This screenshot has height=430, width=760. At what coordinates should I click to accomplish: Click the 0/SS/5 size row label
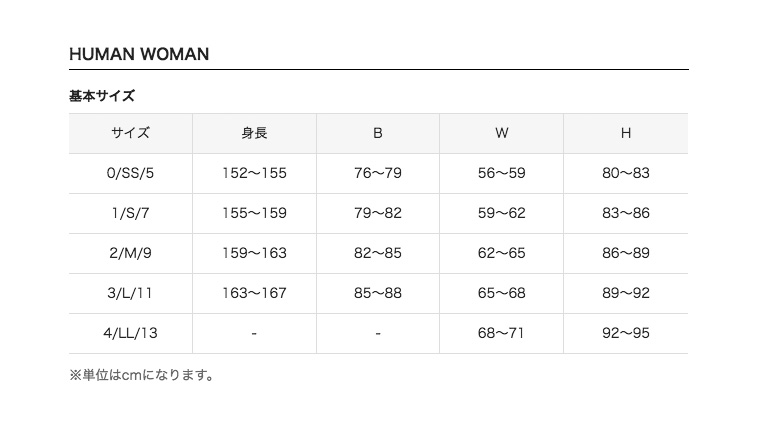(130, 173)
